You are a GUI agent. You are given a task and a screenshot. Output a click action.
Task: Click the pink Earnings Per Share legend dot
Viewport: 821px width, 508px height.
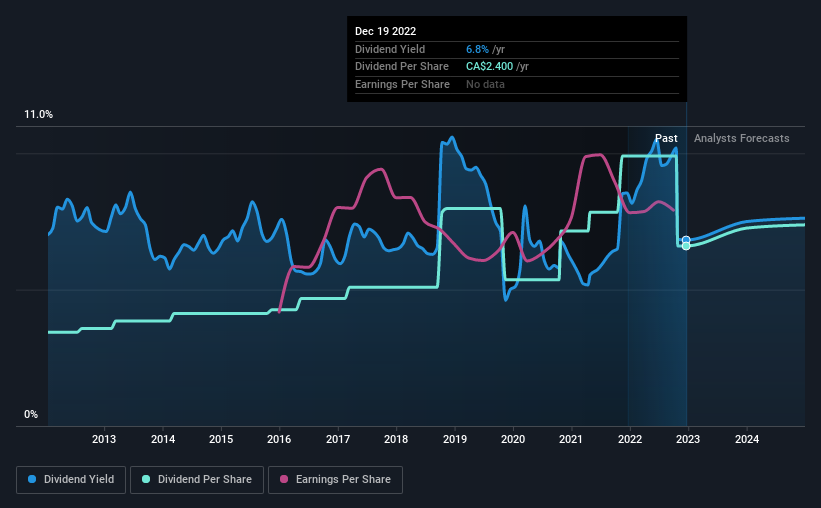tap(284, 479)
